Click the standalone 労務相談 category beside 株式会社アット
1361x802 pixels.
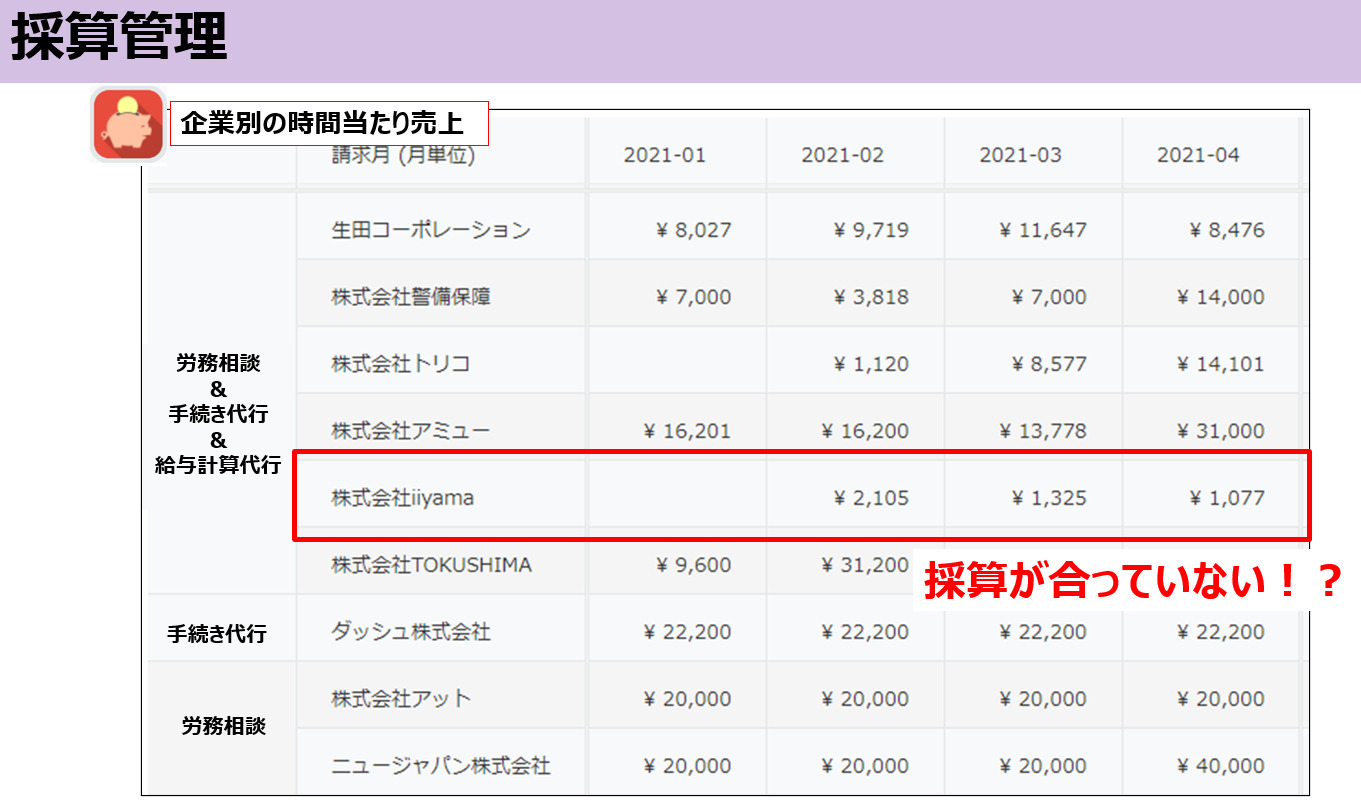coord(224,727)
